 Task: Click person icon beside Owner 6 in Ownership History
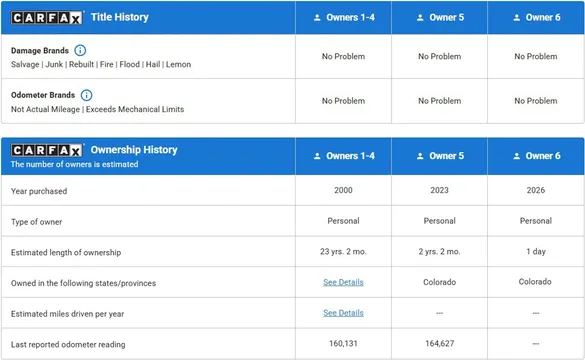516,156
